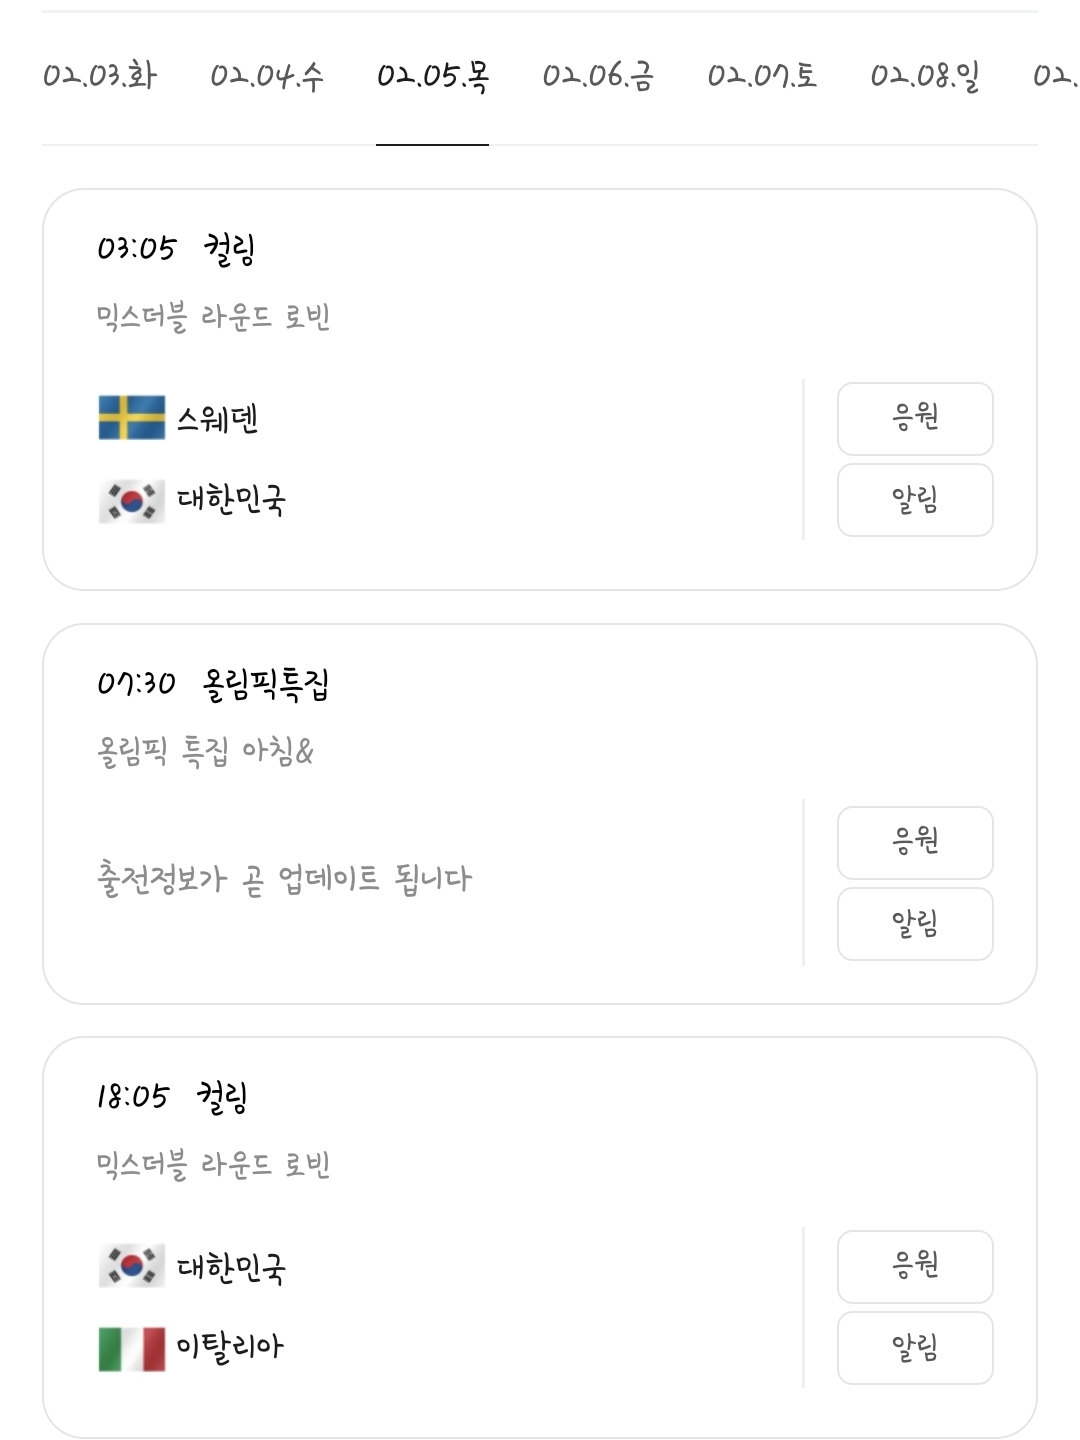Switch to the 02.08.일 date tab
The image size is (1080, 1440).
[x=925, y=76]
